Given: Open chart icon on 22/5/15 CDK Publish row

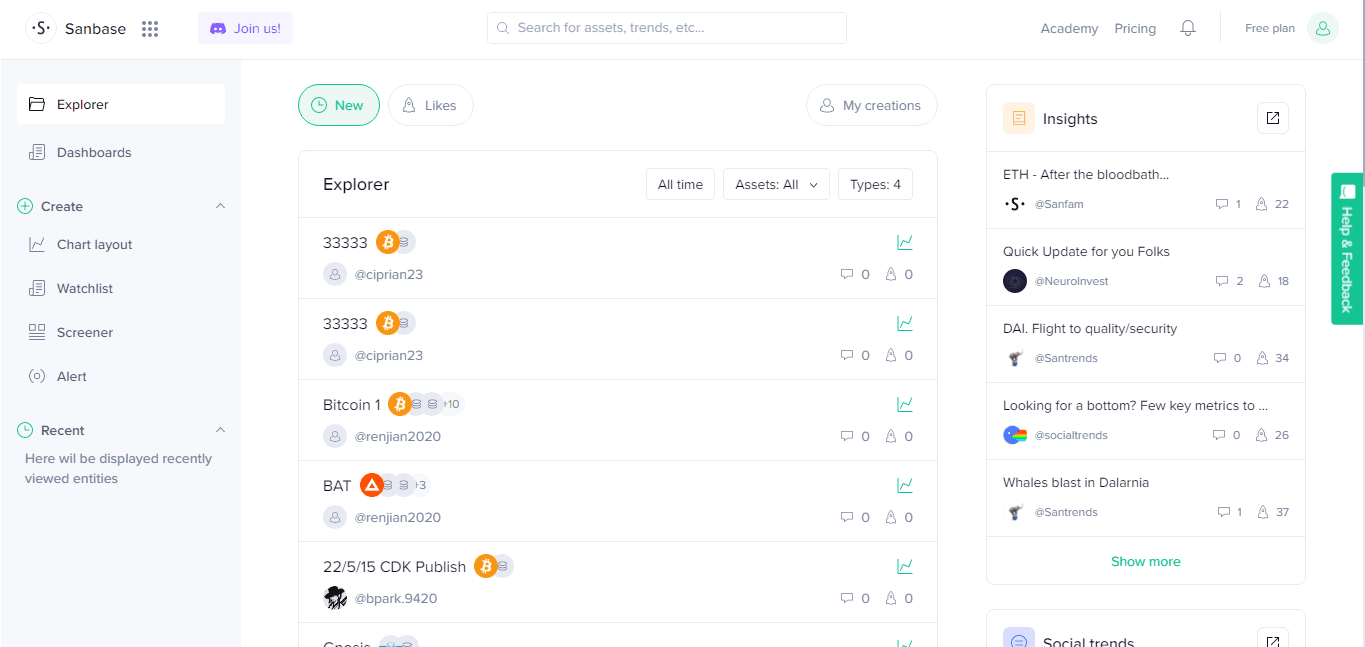Looking at the screenshot, I should (x=905, y=566).
